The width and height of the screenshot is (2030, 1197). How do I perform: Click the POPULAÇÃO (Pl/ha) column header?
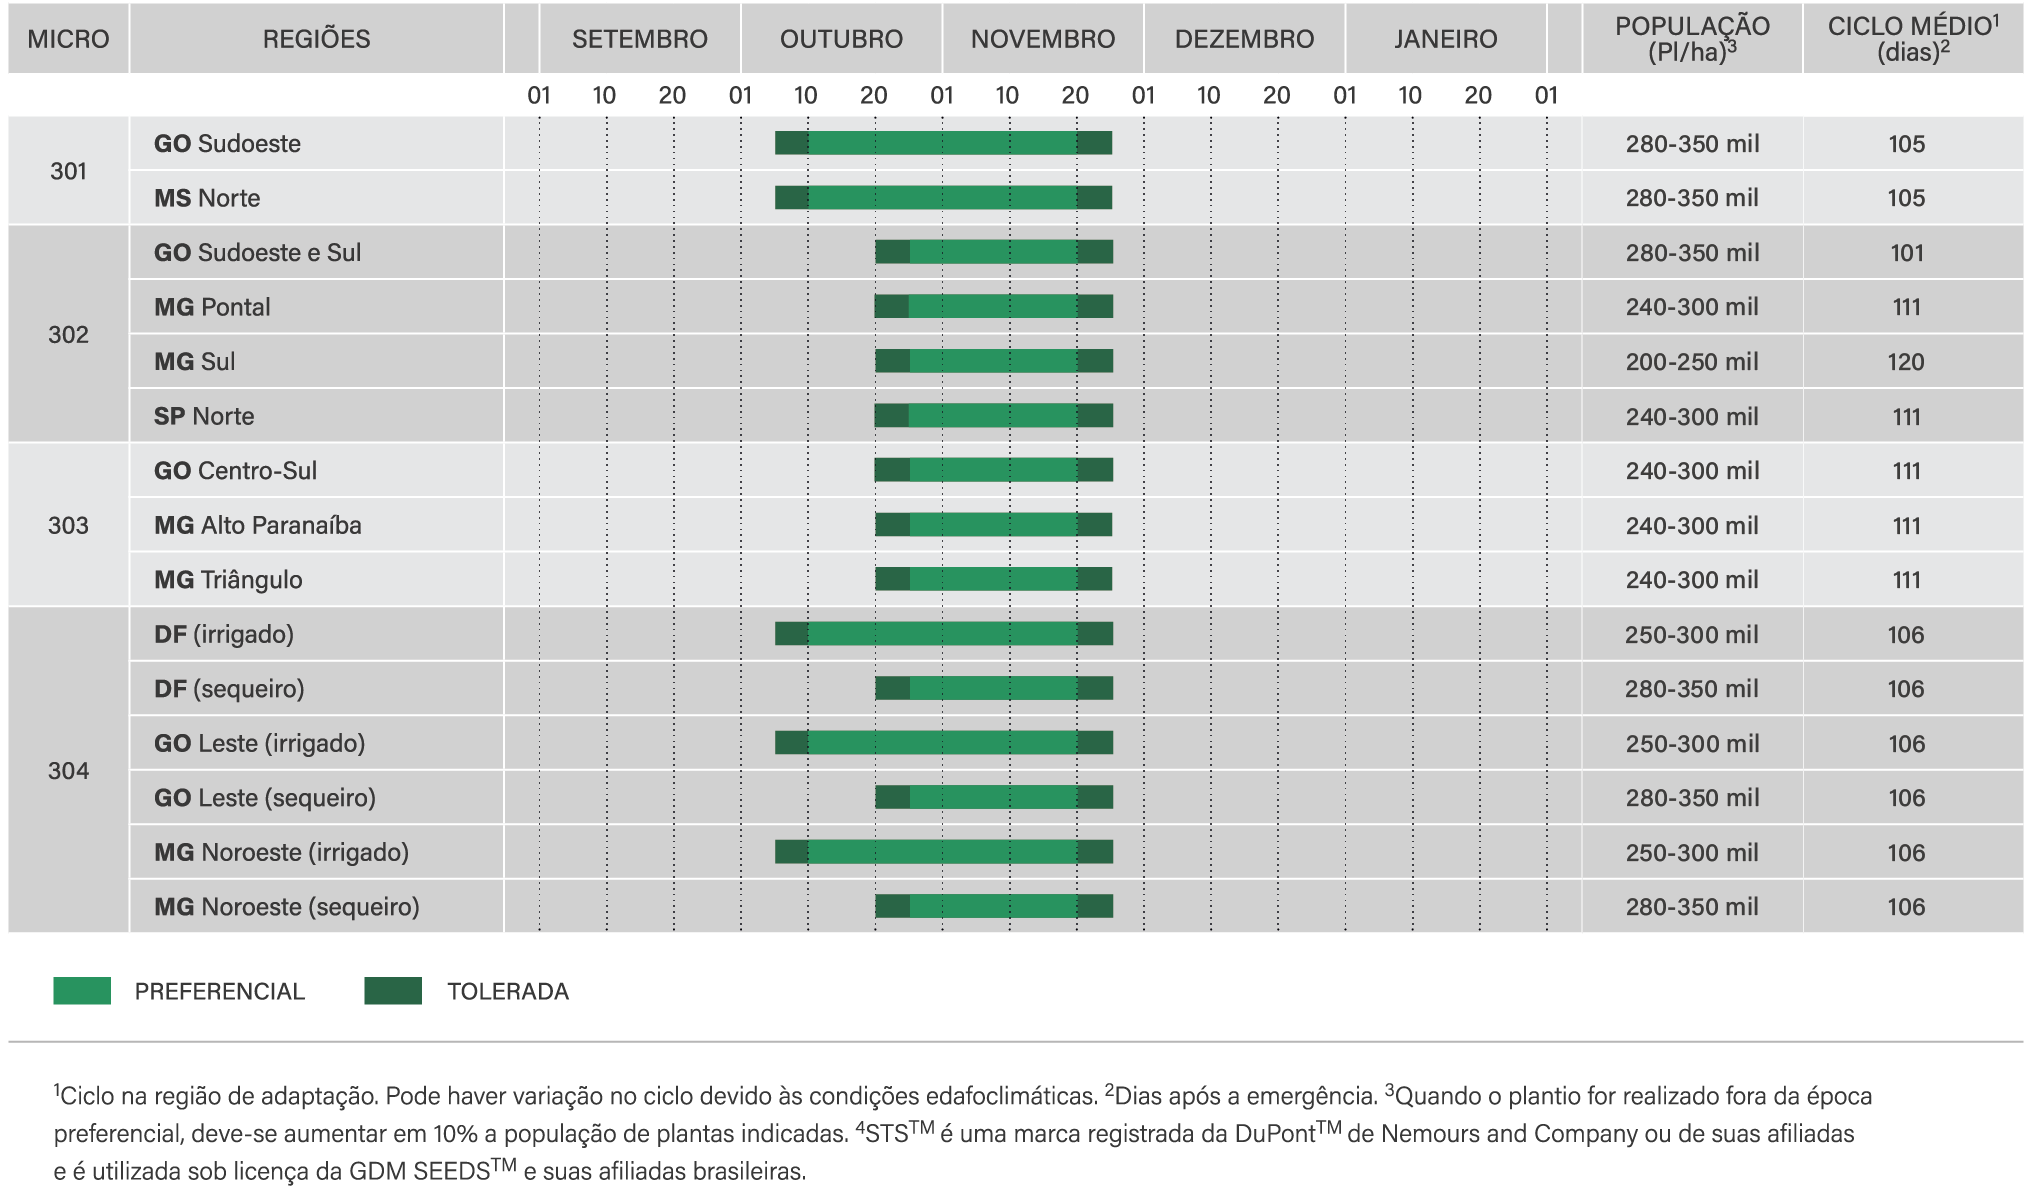pos(1692,39)
